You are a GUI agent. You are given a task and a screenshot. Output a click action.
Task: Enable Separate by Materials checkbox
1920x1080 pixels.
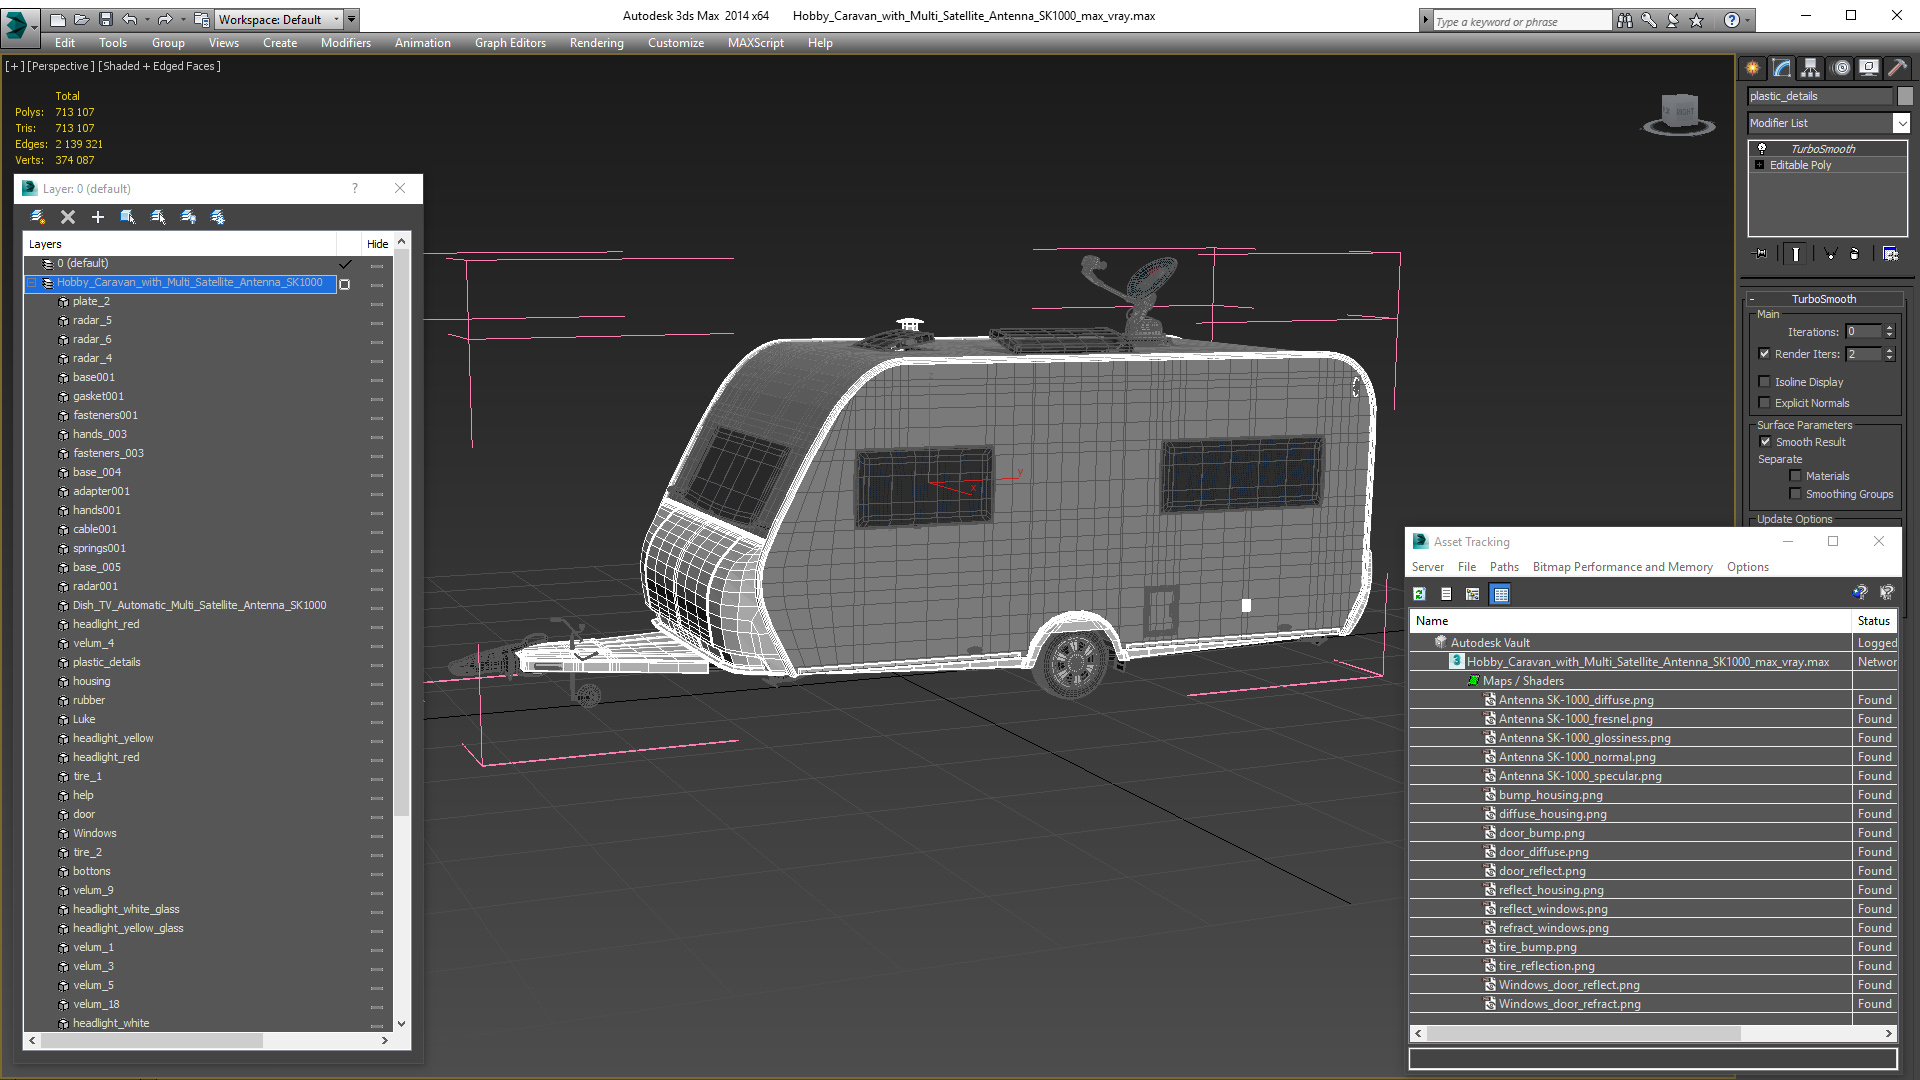click(1796, 476)
